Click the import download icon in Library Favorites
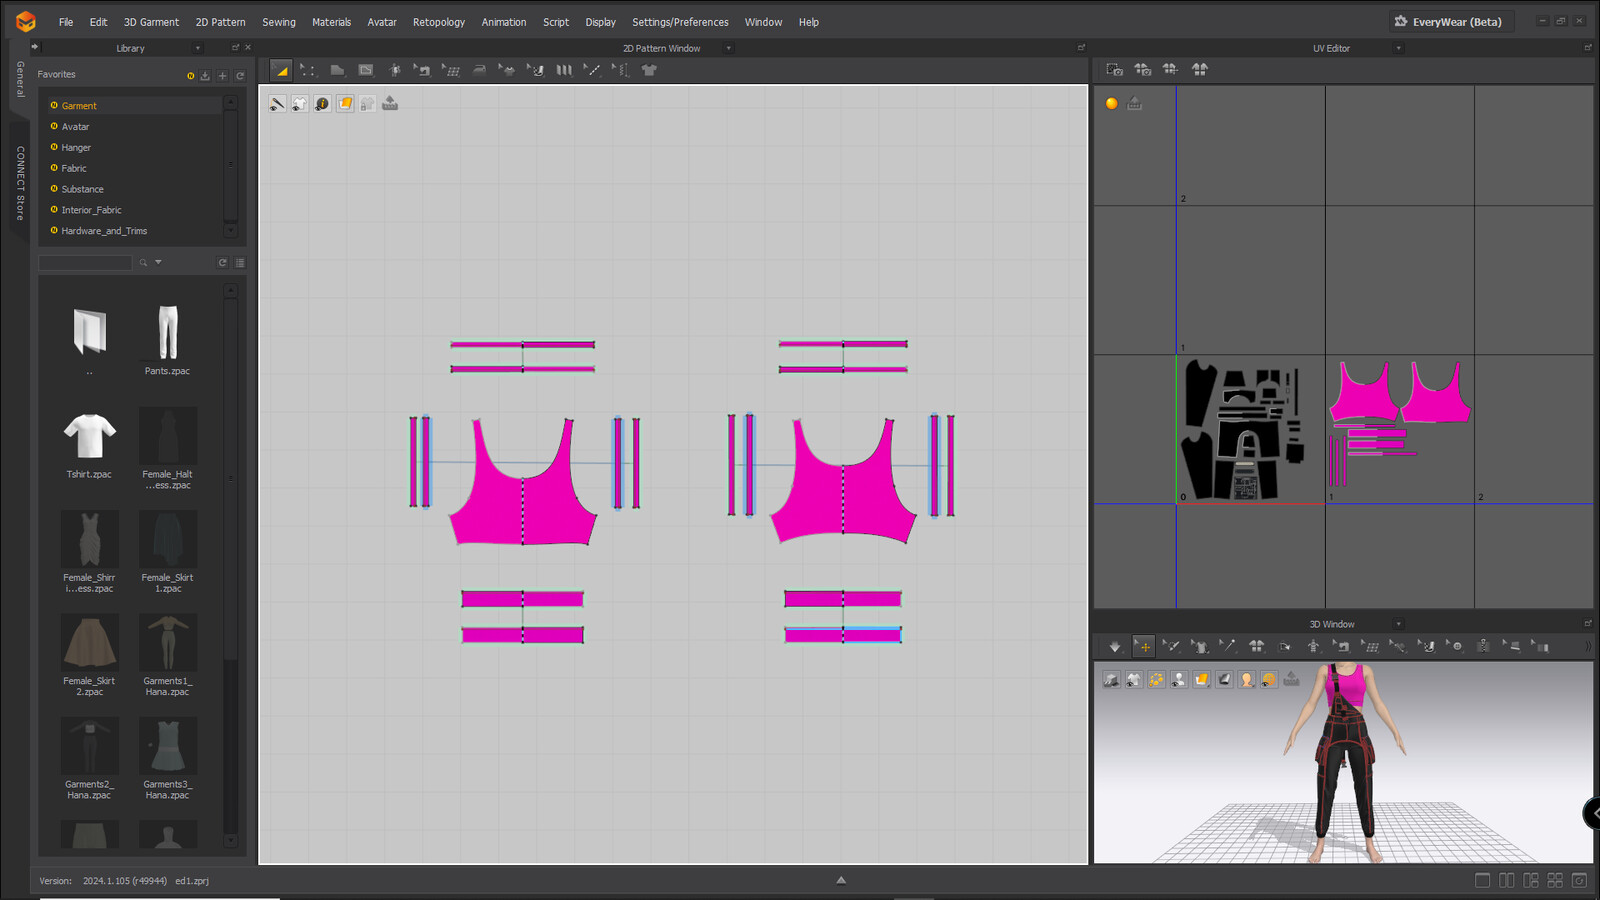 click(x=205, y=75)
